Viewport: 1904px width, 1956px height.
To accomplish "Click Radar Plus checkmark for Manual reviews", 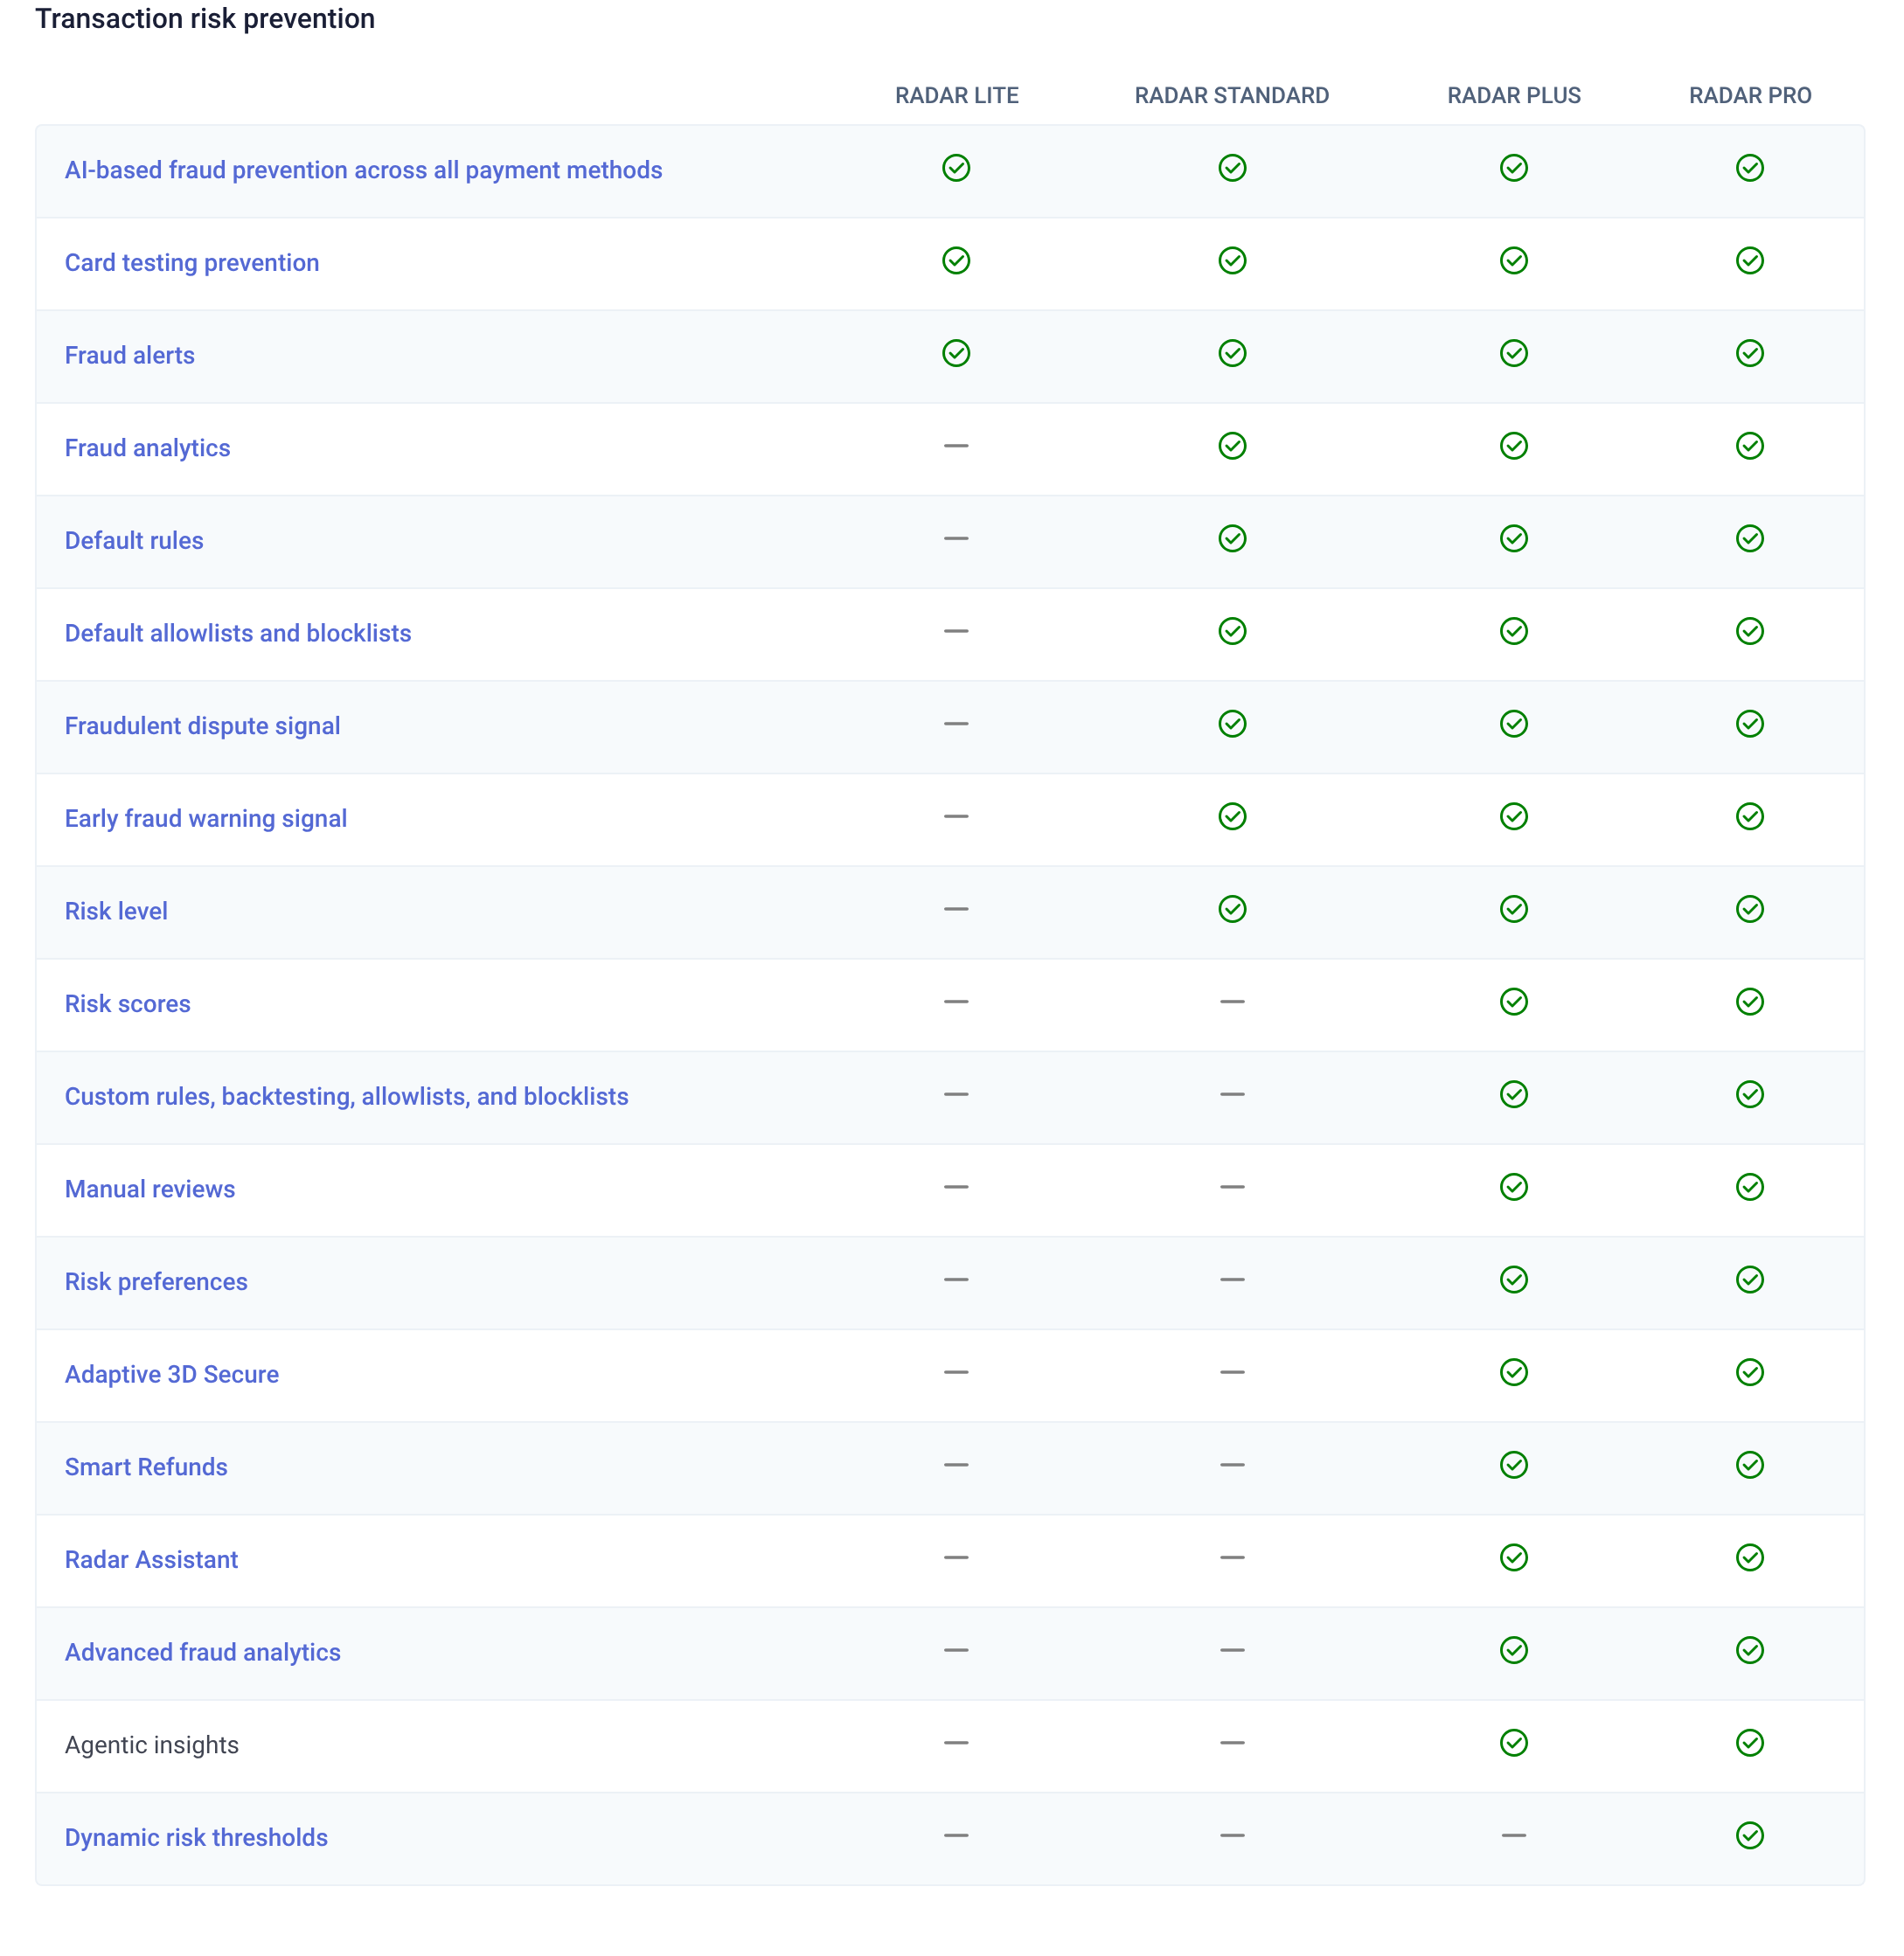I will (x=1514, y=1188).
